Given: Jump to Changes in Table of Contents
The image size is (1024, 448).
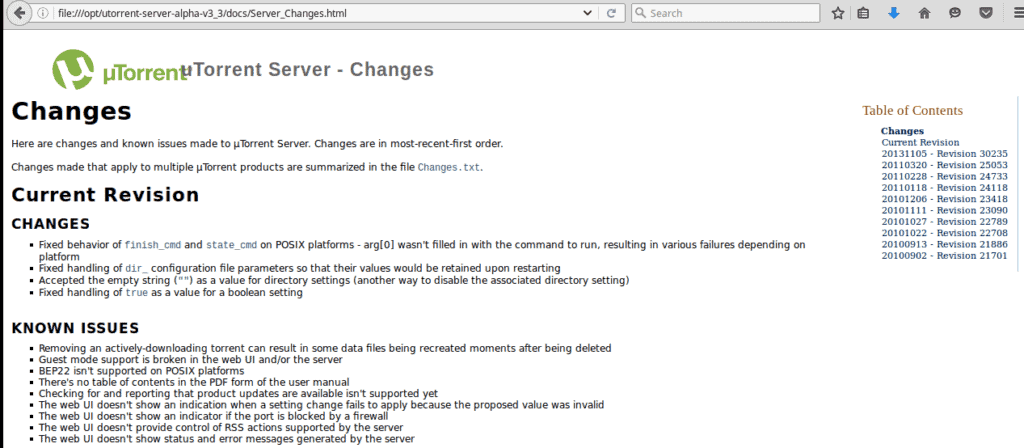Looking at the screenshot, I should 902,131.
